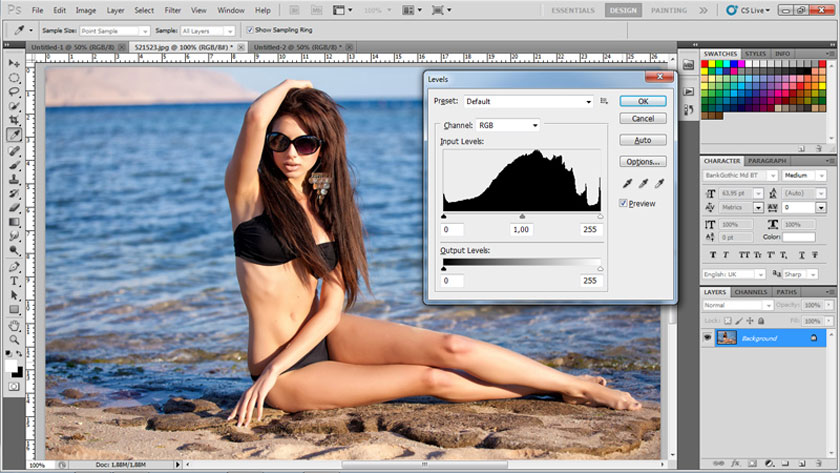Viewport: 840px width, 473px height.
Task: Open the preset options icon beside Preset
Action: pos(604,101)
